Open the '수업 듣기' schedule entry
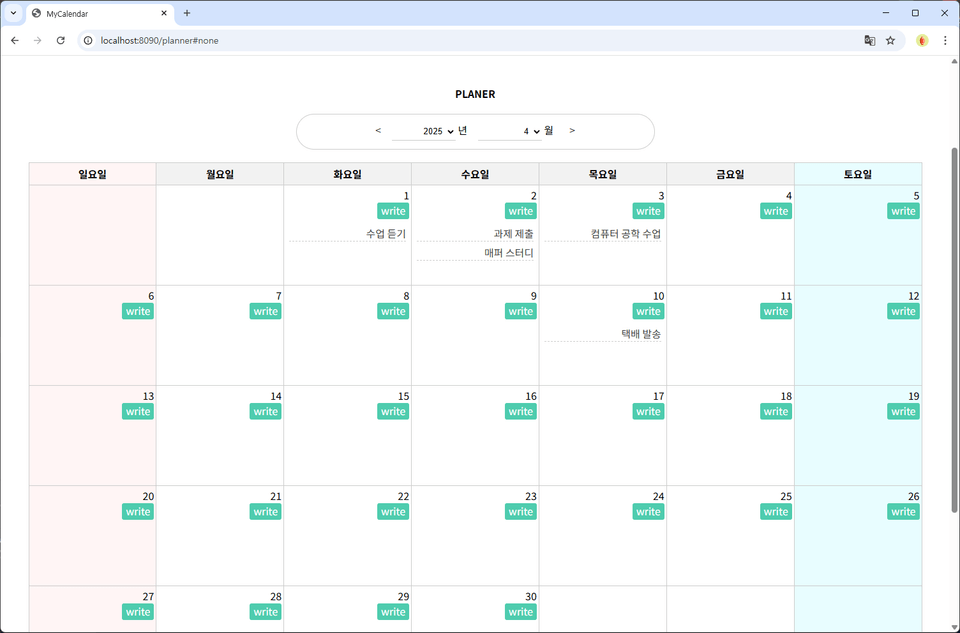 (x=386, y=234)
